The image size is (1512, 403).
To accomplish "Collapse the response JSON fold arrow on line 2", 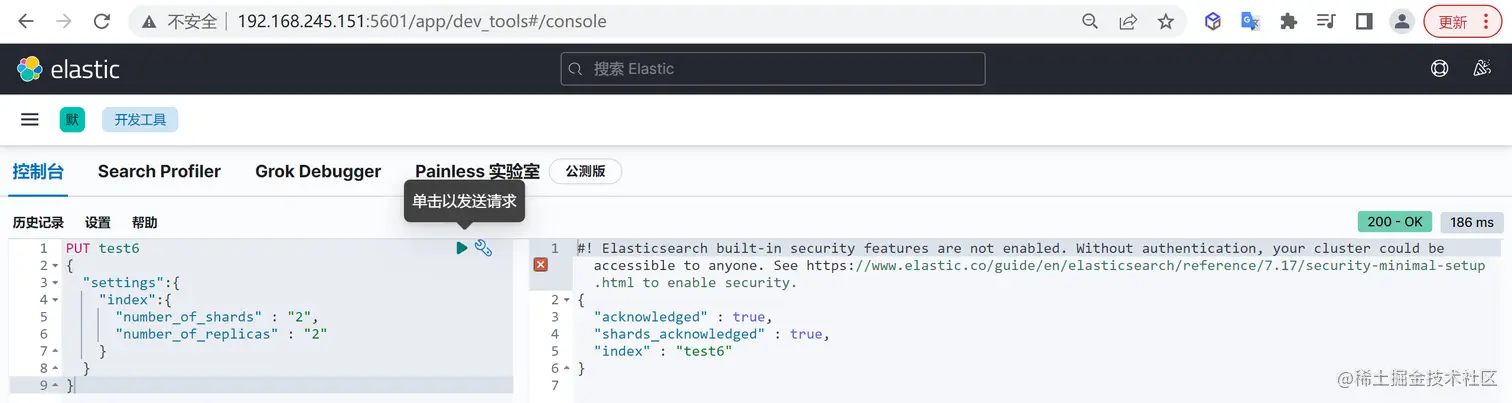I will [x=566, y=300].
